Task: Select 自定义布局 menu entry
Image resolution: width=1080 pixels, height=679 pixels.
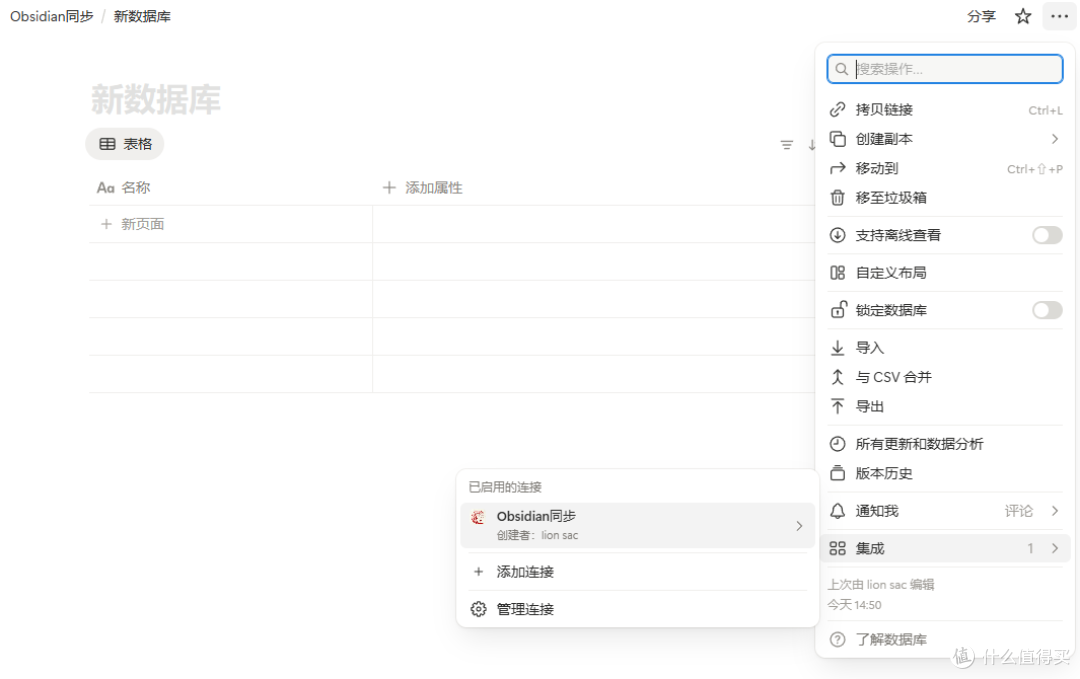Action: [946, 273]
